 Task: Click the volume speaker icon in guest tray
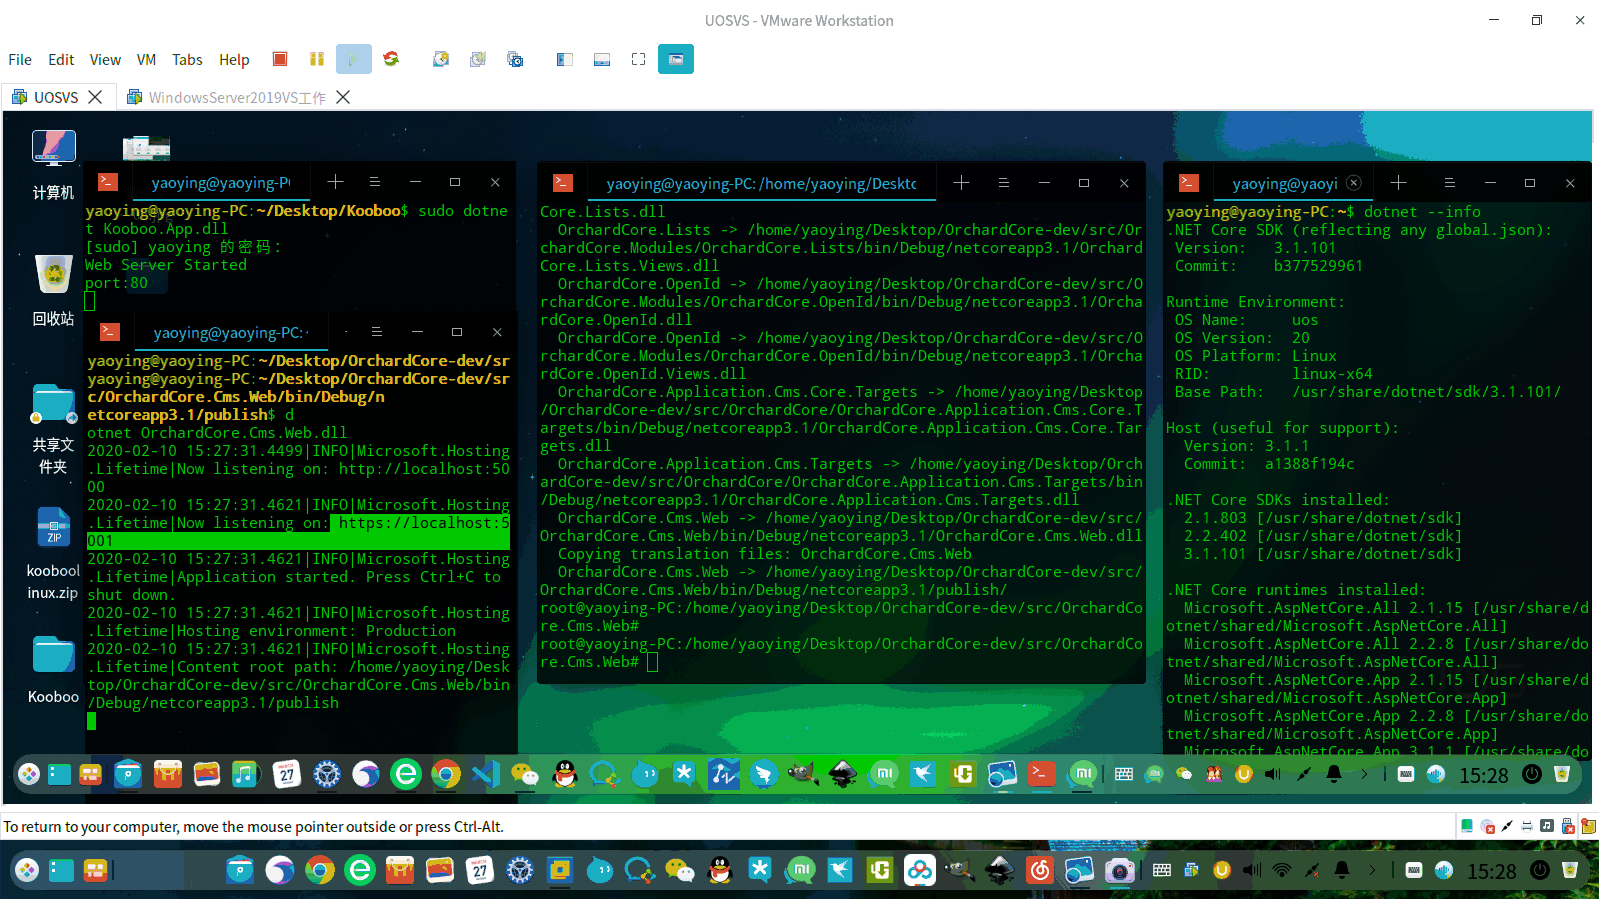coord(1273,774)
